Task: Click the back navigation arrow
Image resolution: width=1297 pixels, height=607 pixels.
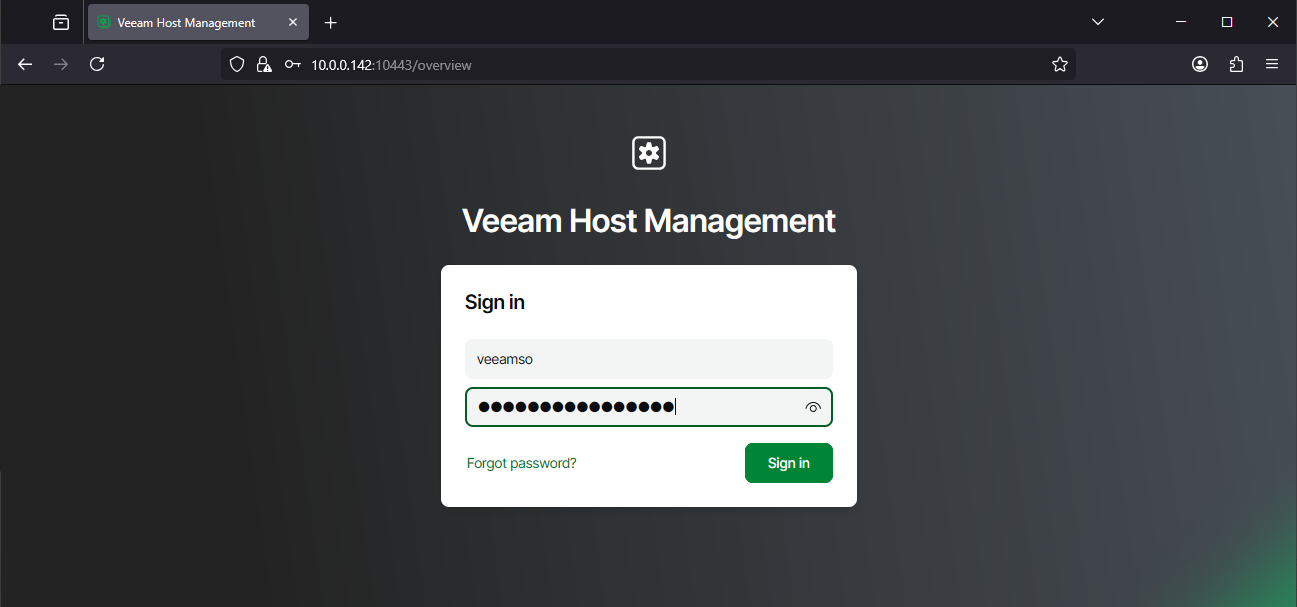Action: click(24, 64)
